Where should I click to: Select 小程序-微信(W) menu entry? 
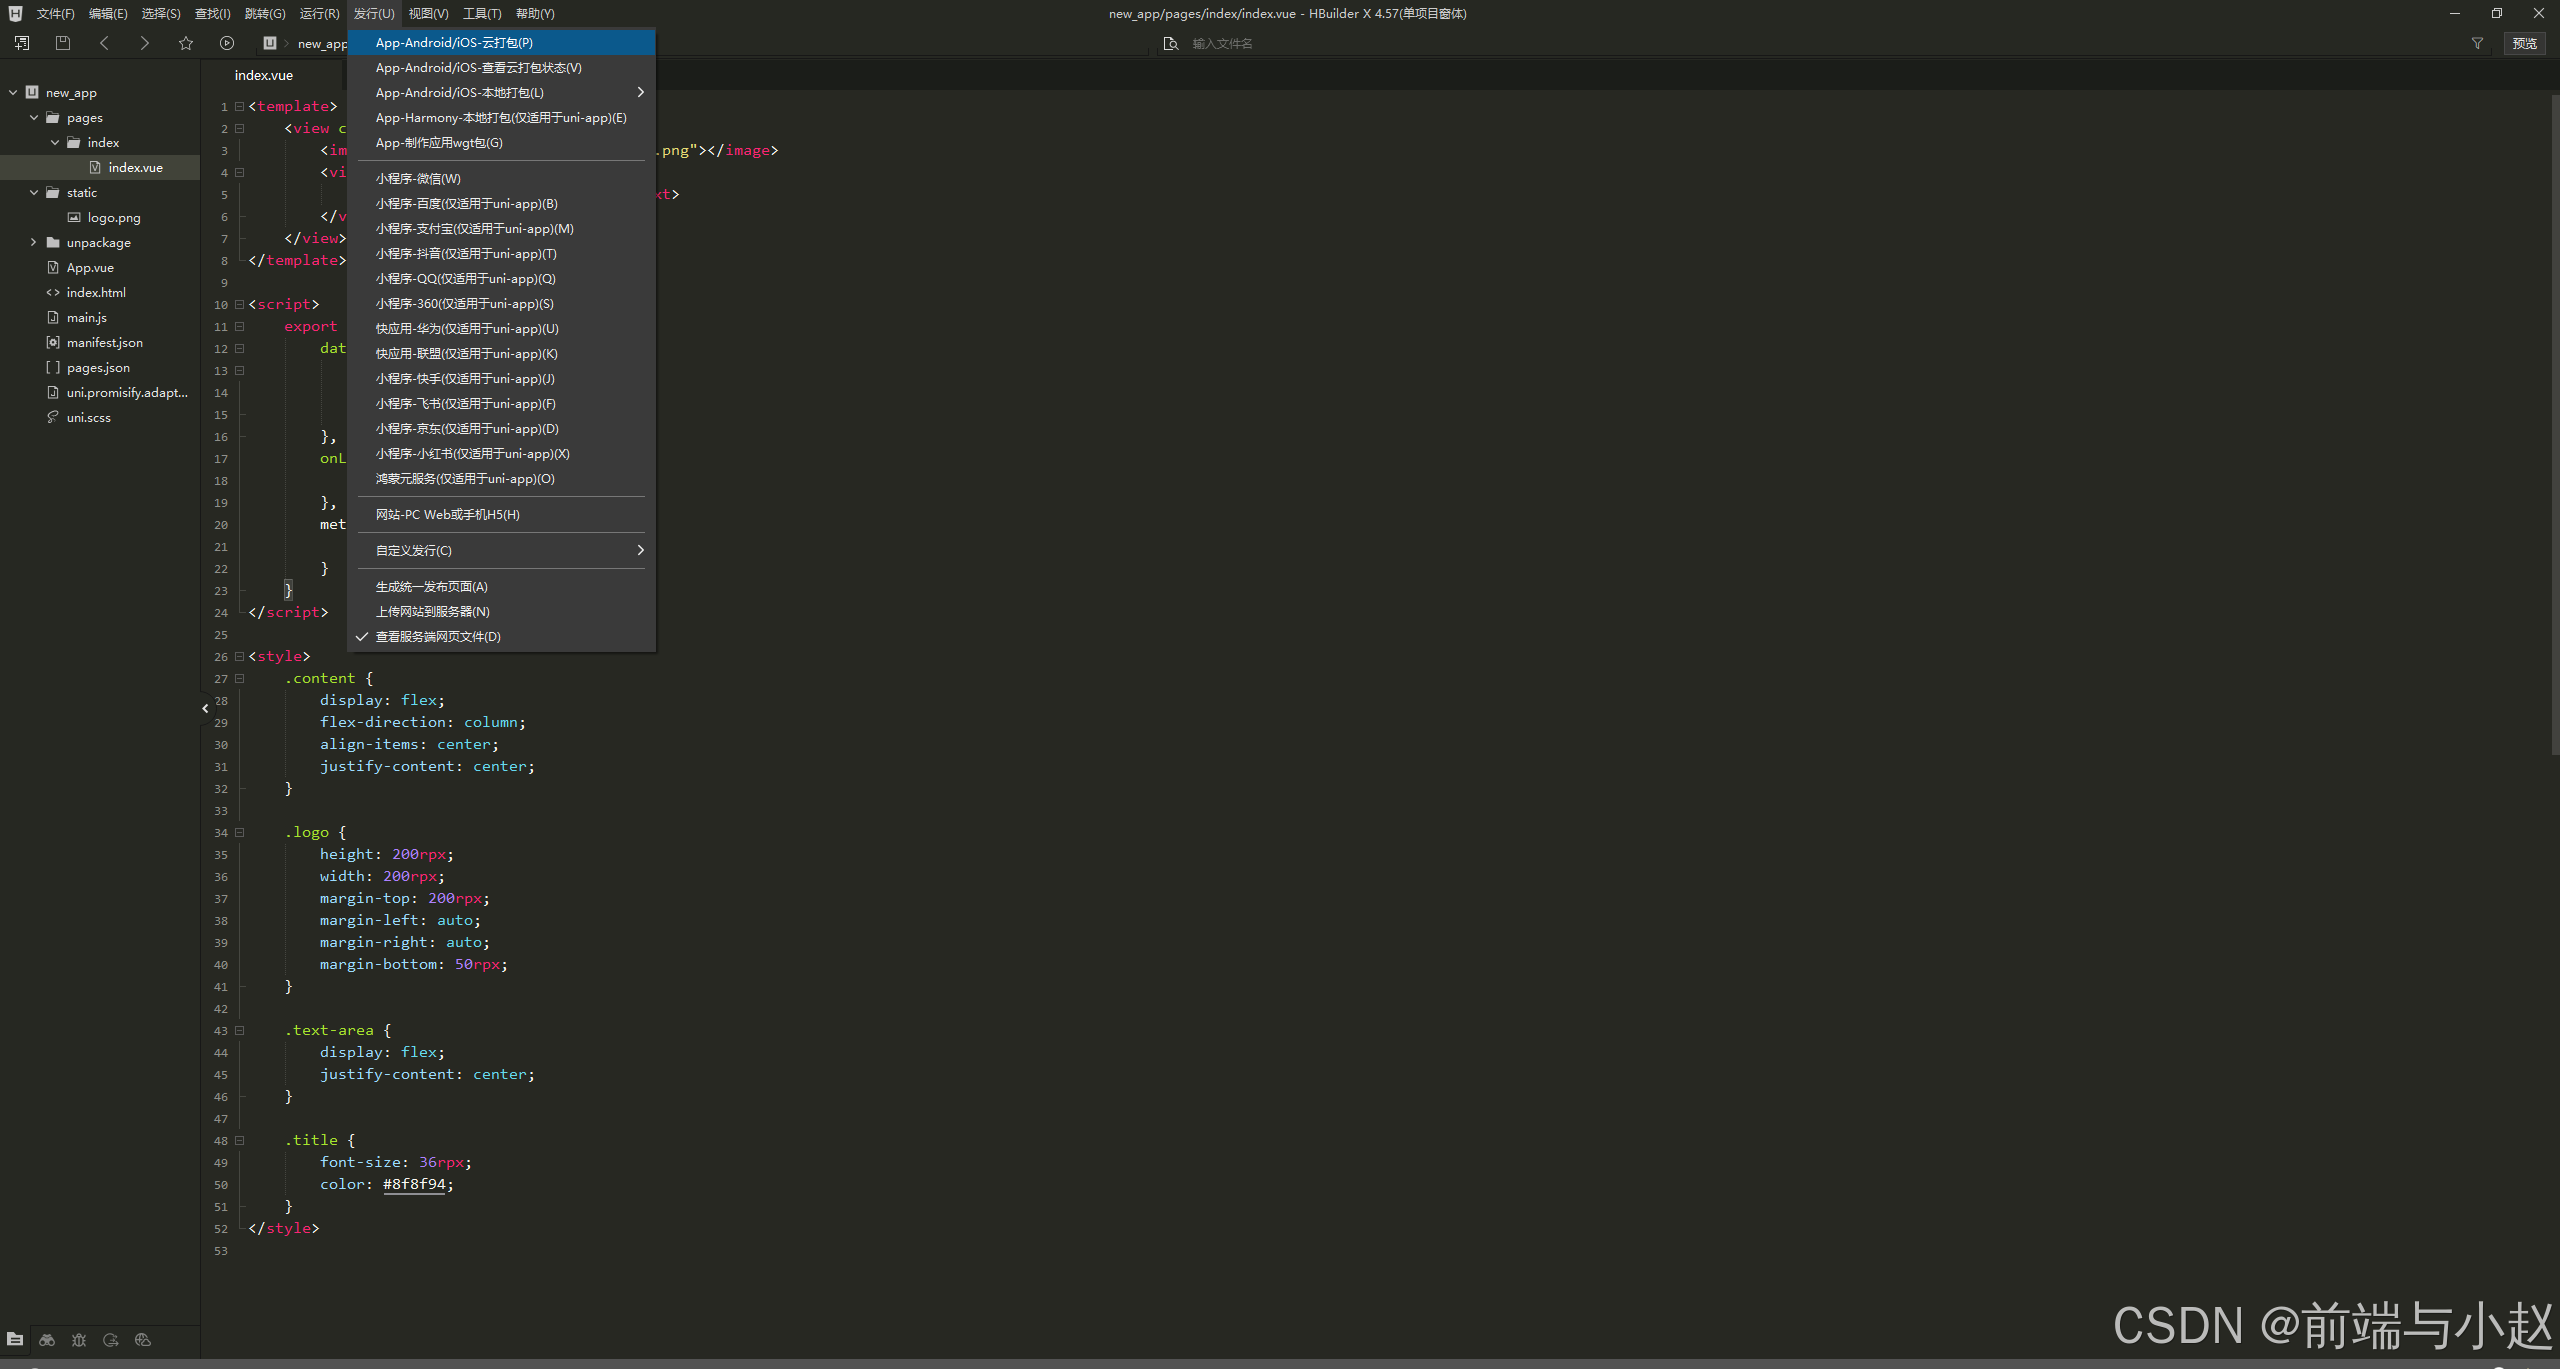(x=418, y=179)
